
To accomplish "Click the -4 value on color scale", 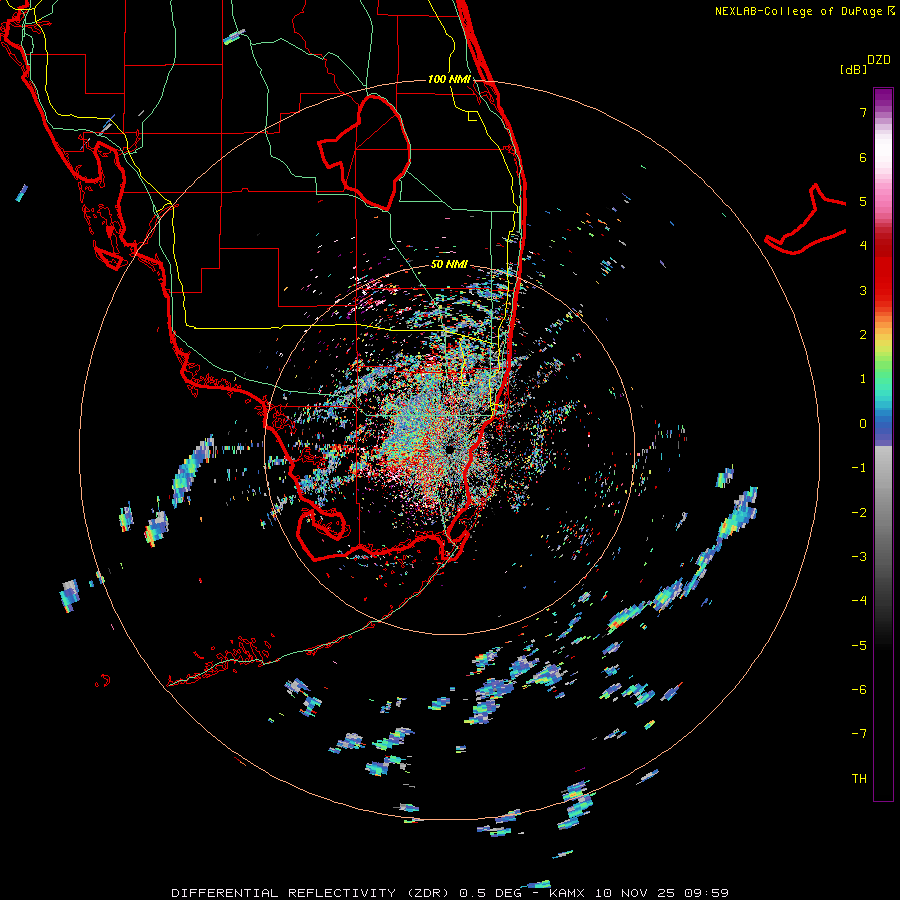I will [x=859, y=601].
